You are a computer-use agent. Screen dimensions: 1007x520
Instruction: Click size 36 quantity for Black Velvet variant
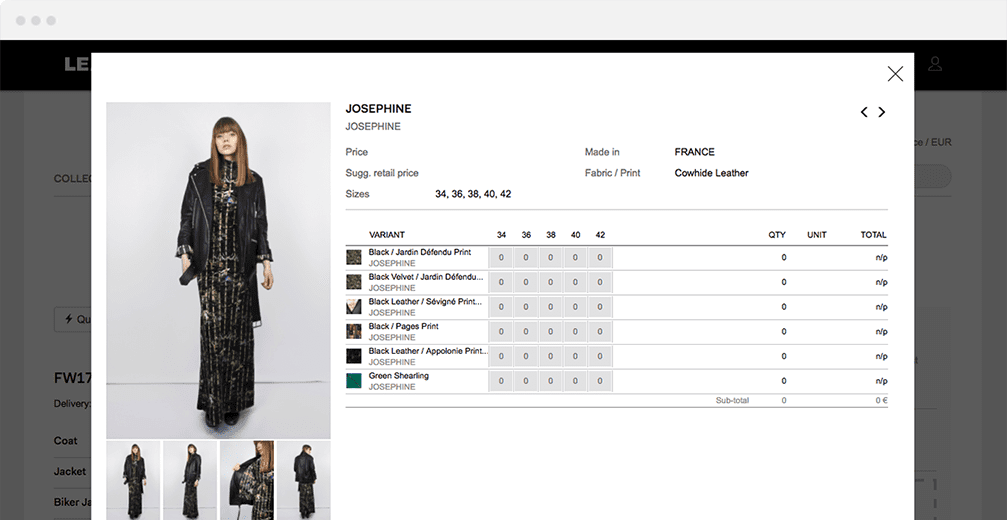click(526, 282)
